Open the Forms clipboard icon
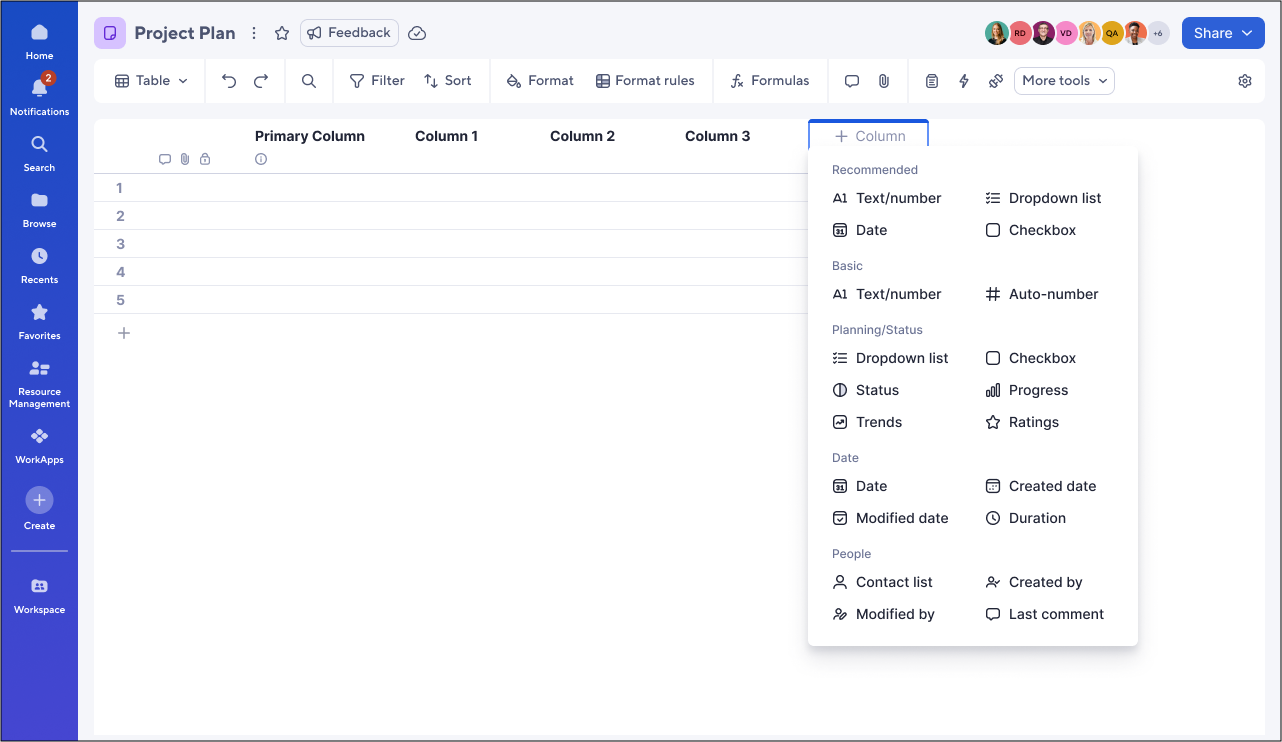The width and height of the screenshot is (1282, 742). (x=932, y=80)
